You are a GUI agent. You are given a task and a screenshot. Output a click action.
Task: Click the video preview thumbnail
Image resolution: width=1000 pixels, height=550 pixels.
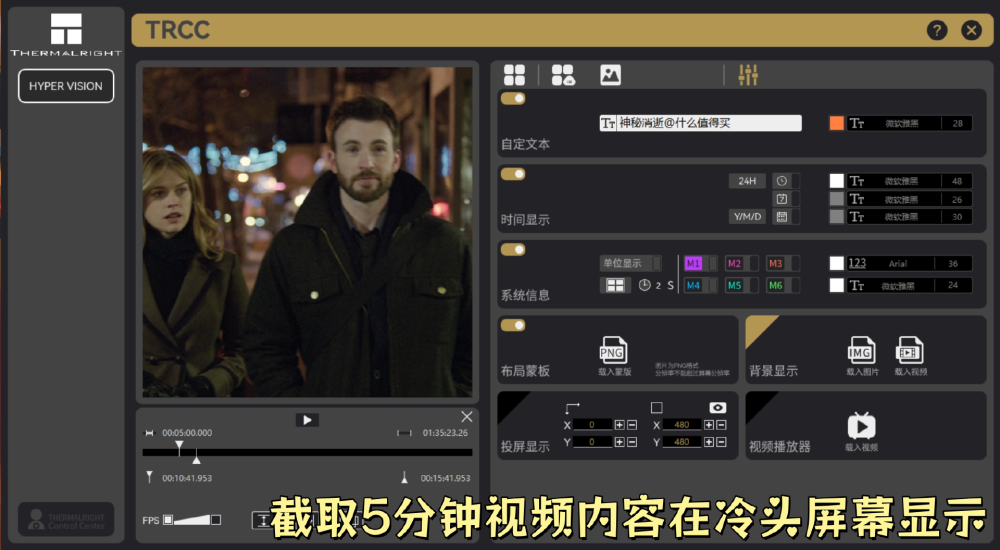(x=307, y=232)
